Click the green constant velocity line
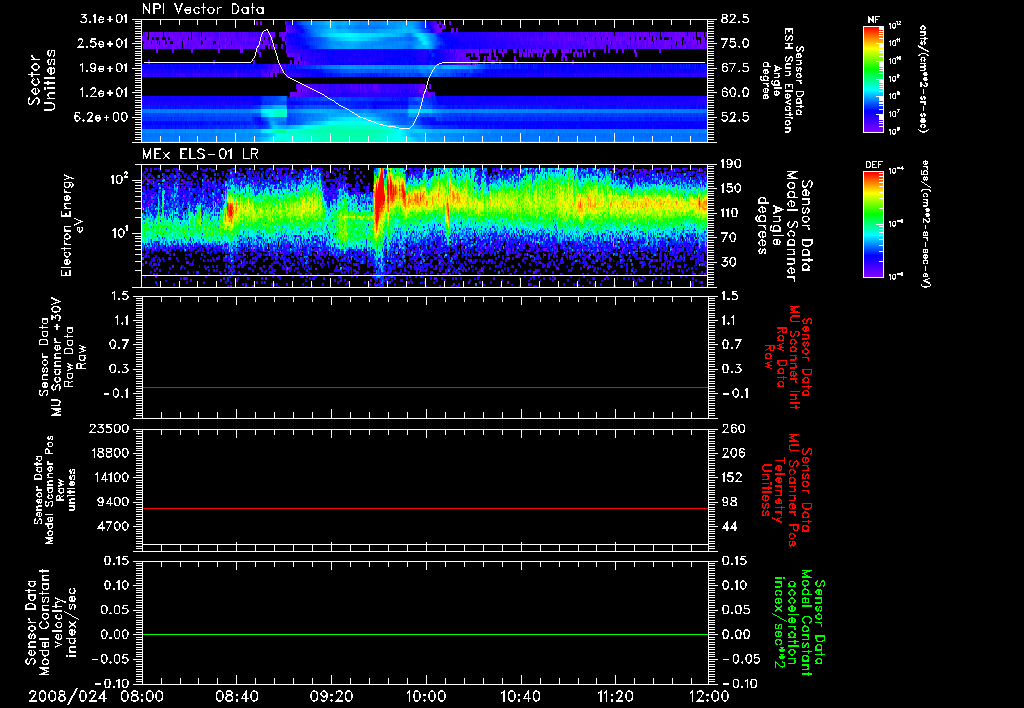Image resolution: width=1024 pixels, height=708 pixels. pos(425,634)
